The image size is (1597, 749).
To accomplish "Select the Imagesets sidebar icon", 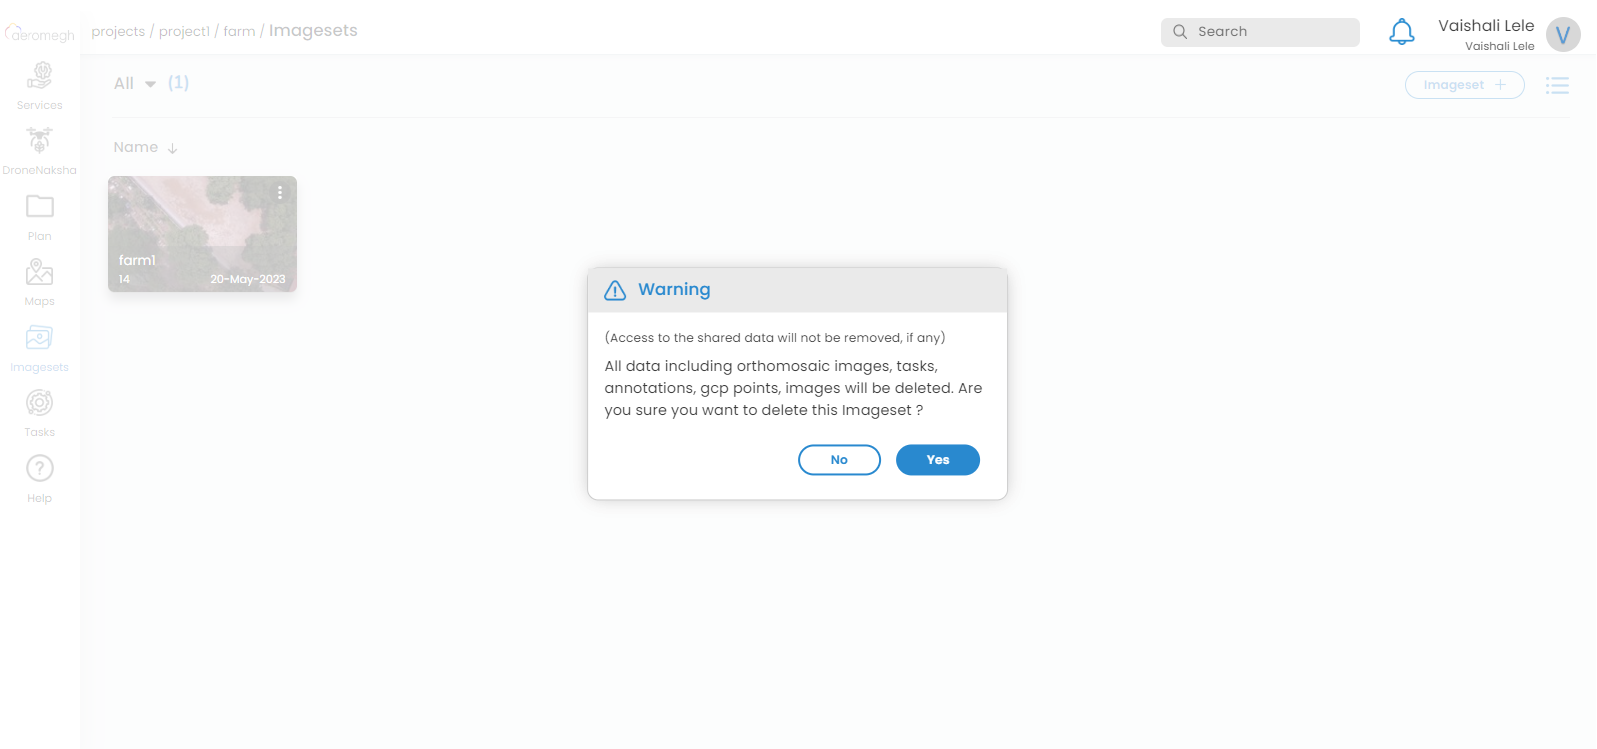I will click(40, 338).
